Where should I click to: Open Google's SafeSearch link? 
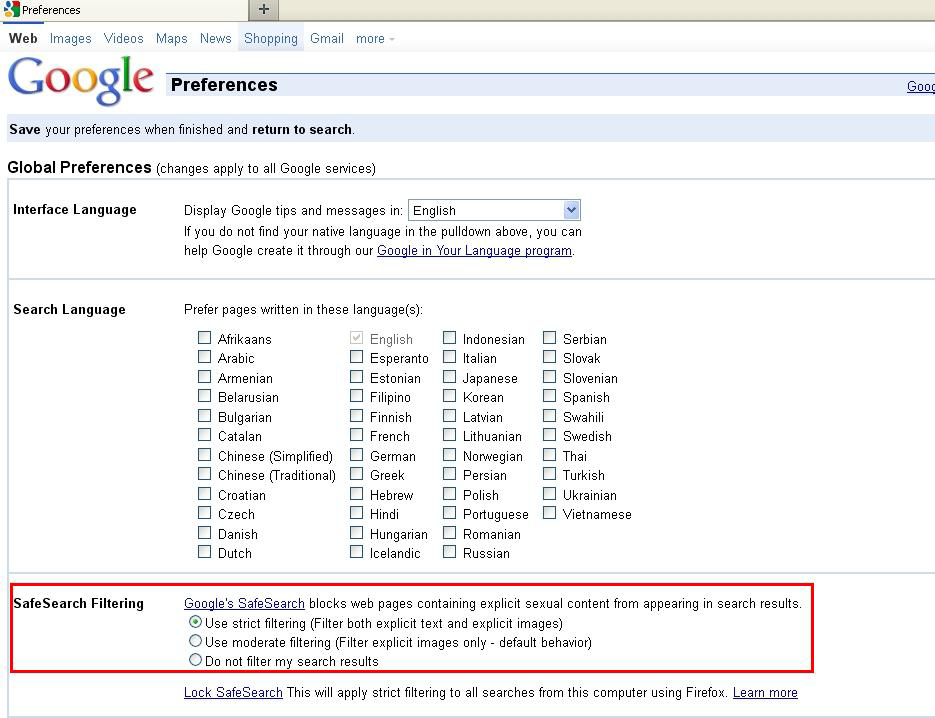pyautogui.click(x=244, y=604)
